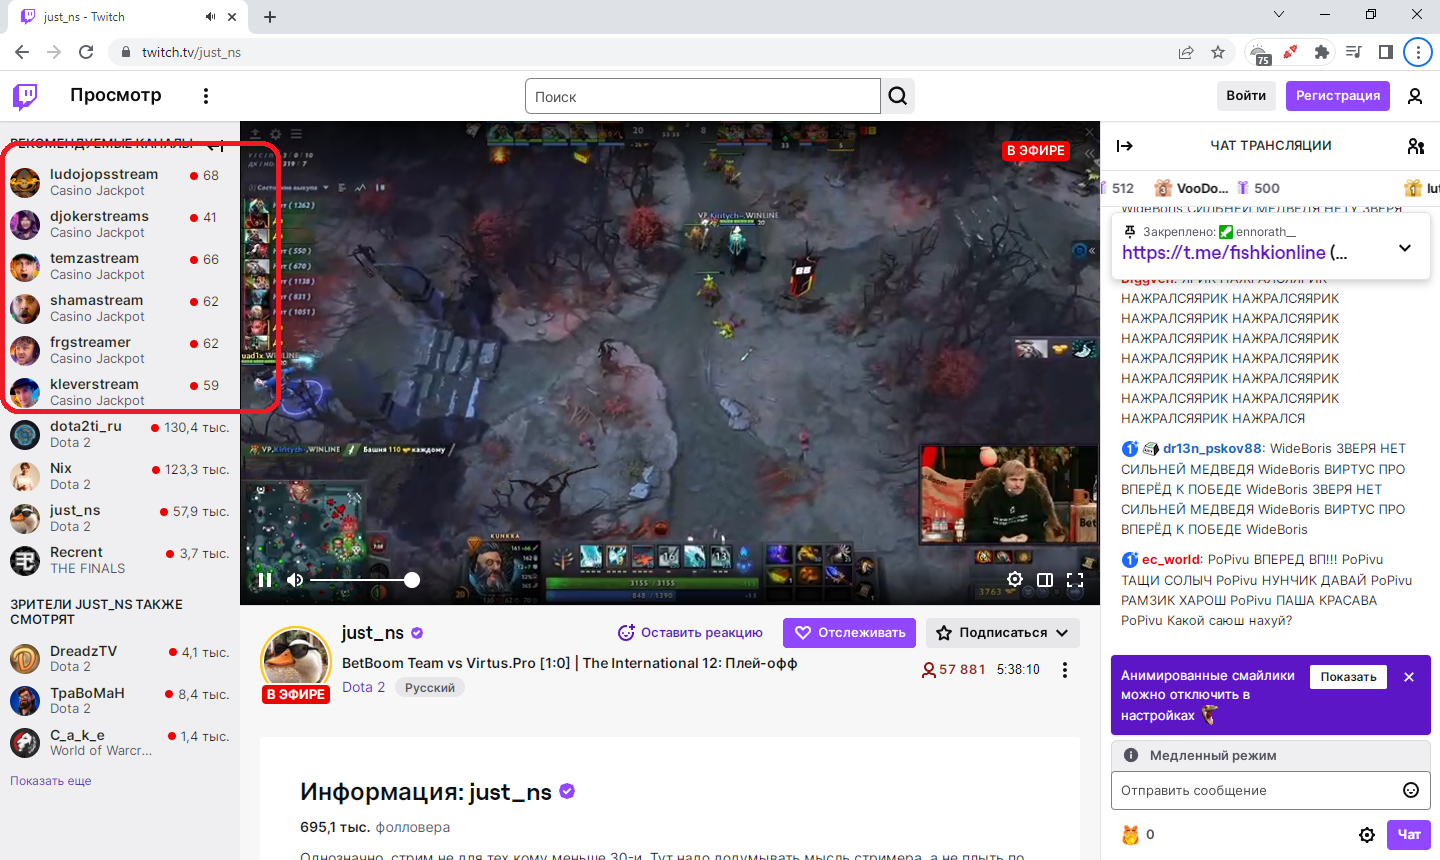Open the emoji picker in chat
This screenshot has width=1440, height=860.
coord(1411,790)
